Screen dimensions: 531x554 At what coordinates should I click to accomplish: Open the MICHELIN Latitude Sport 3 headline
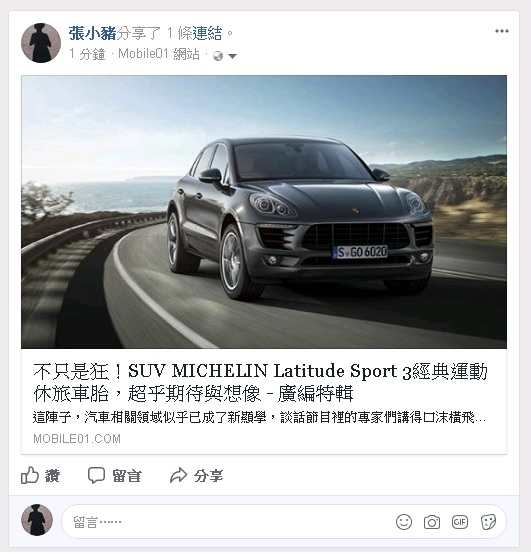tap(260, 382)
